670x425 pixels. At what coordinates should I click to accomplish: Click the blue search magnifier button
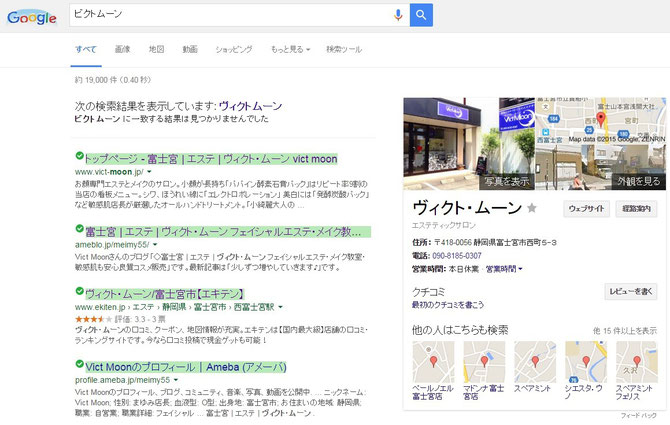(x=421, y=15)
